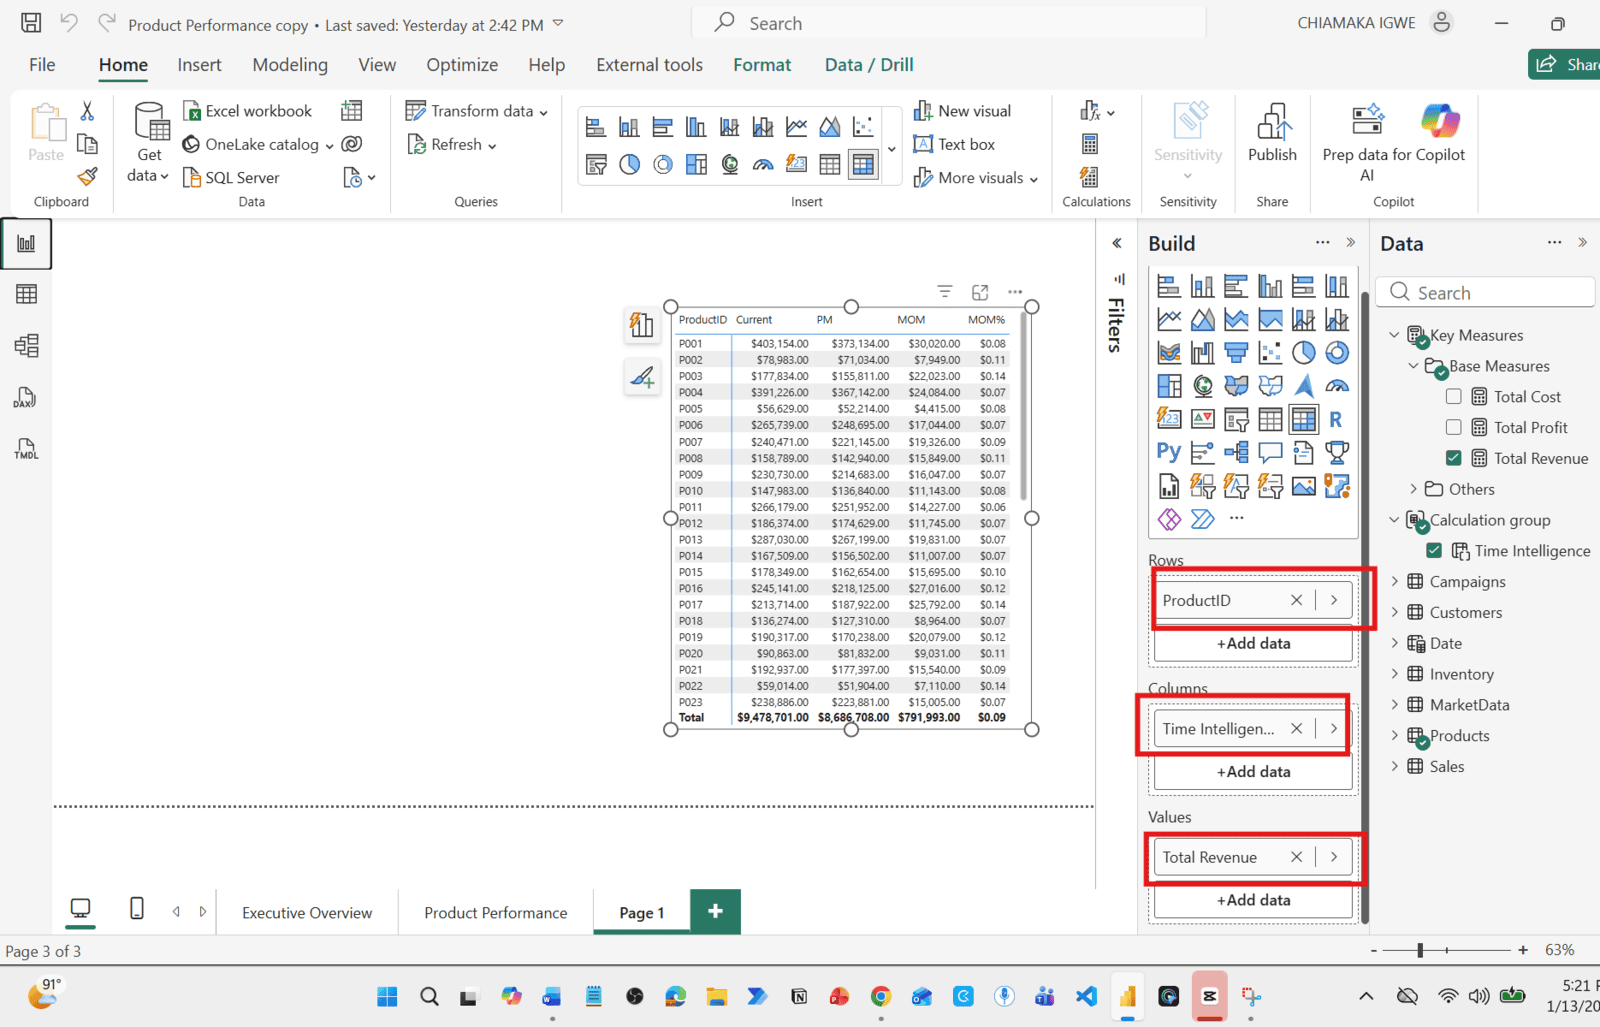The height and width of the screenshot is (1027, 1600).
Task: Click Focus mode icon above the matrix
Action: coord(980,292)
